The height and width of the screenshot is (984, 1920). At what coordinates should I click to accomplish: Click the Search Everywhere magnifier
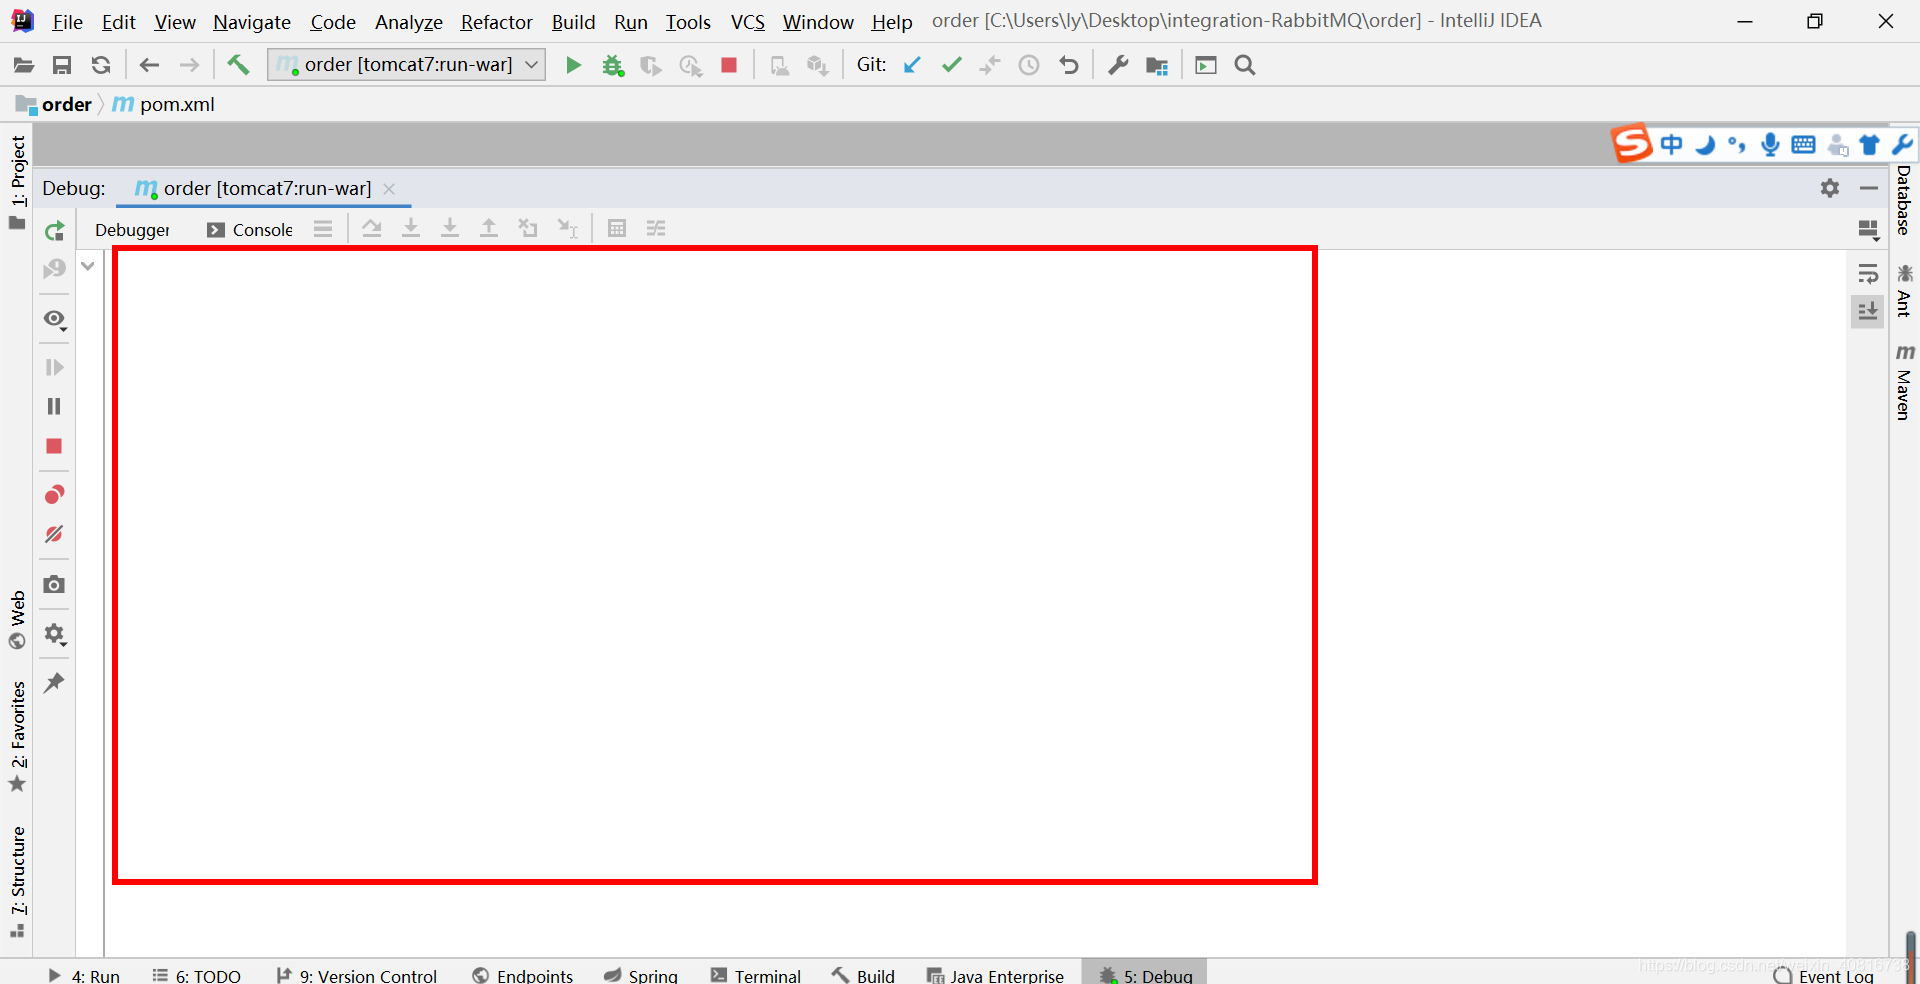1245,65
